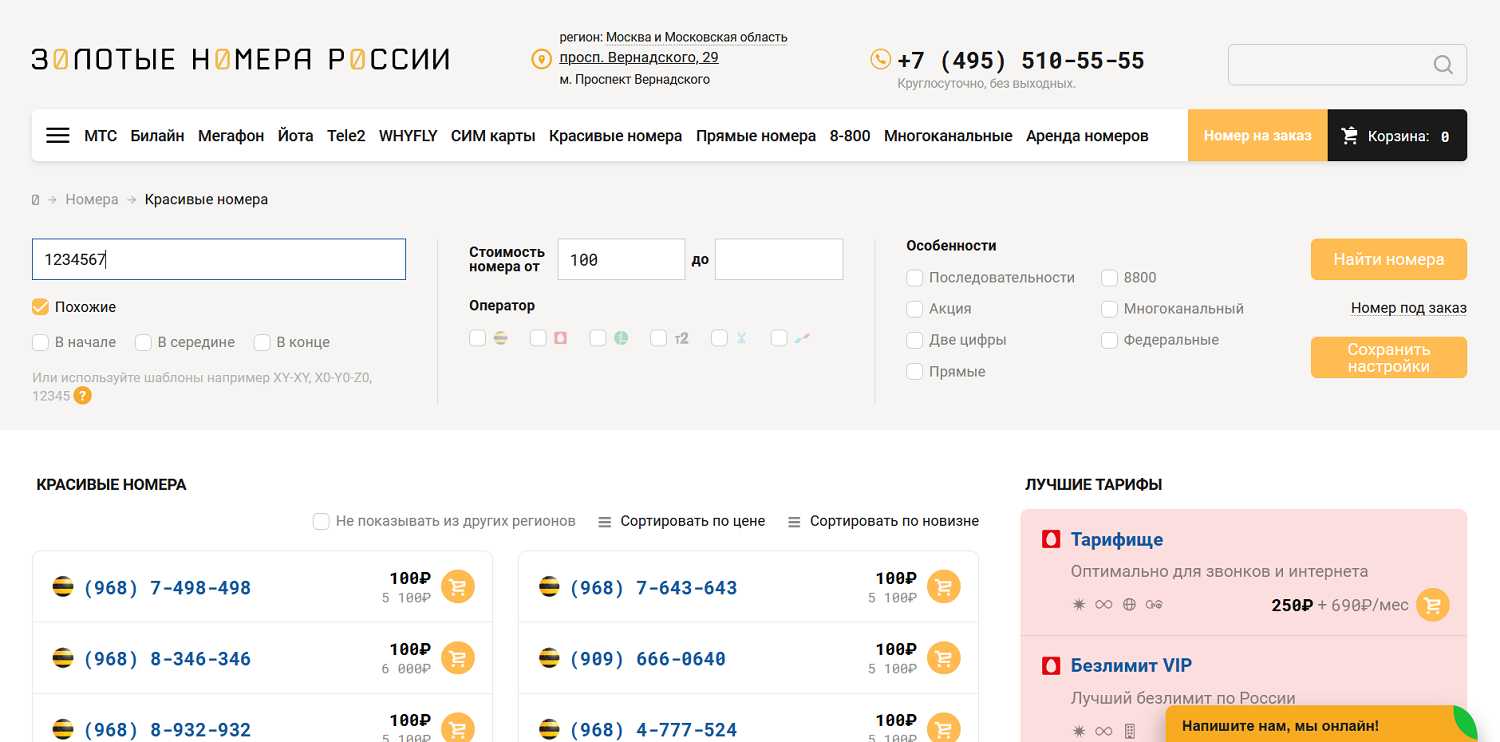
Task: Tick the Tele2 operator checkbox
Action: pyautogui.click(x=658, y=338)
